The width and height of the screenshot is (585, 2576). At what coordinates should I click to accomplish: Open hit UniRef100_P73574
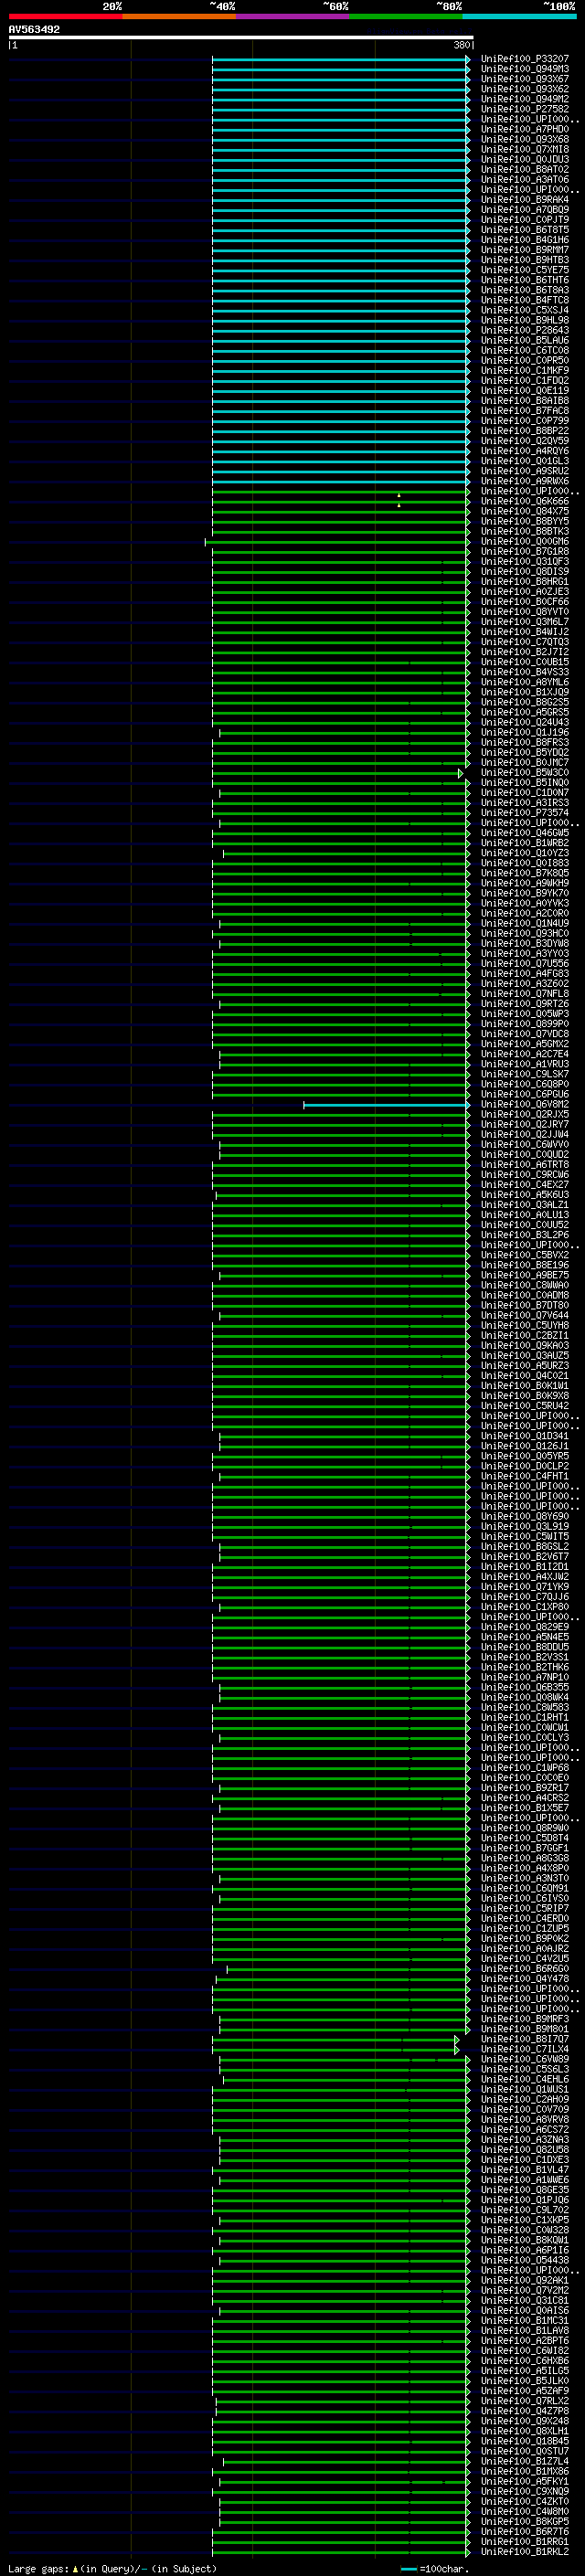coord(525,813)
